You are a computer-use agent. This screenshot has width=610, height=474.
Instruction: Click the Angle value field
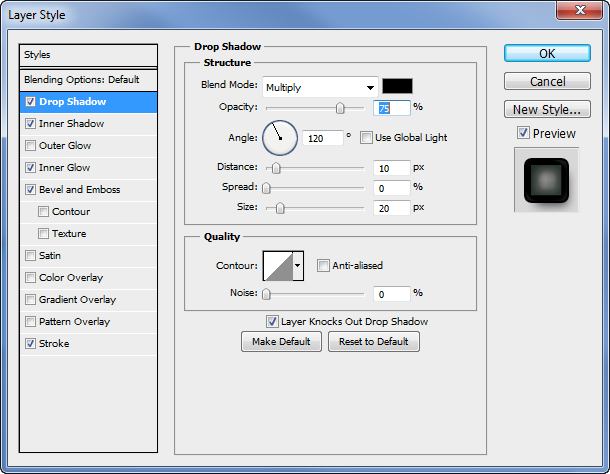pos(323,138)
